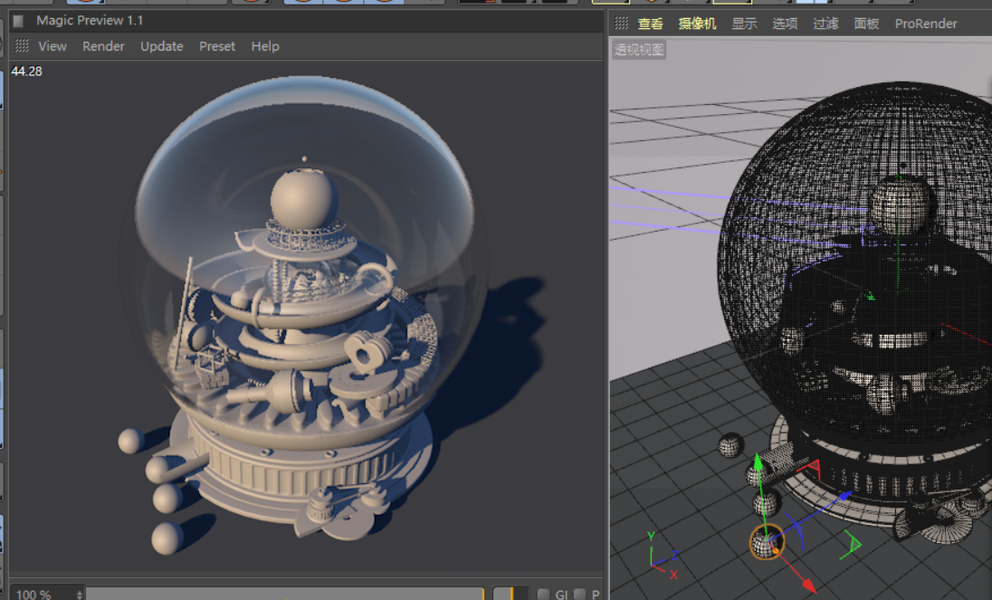Open the Preset menu in Magic Preview
This screenshot has width=992, height=600.
(x=217, y=46)
